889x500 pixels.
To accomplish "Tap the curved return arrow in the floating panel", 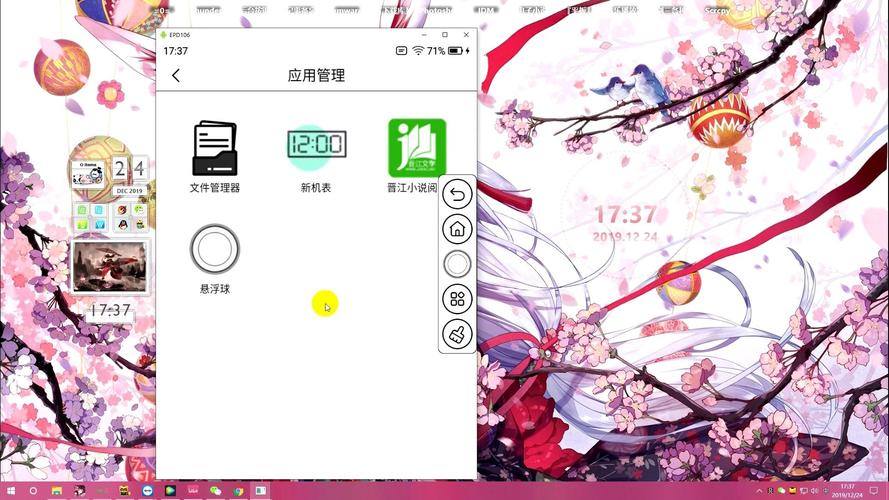I will [457, 194].
